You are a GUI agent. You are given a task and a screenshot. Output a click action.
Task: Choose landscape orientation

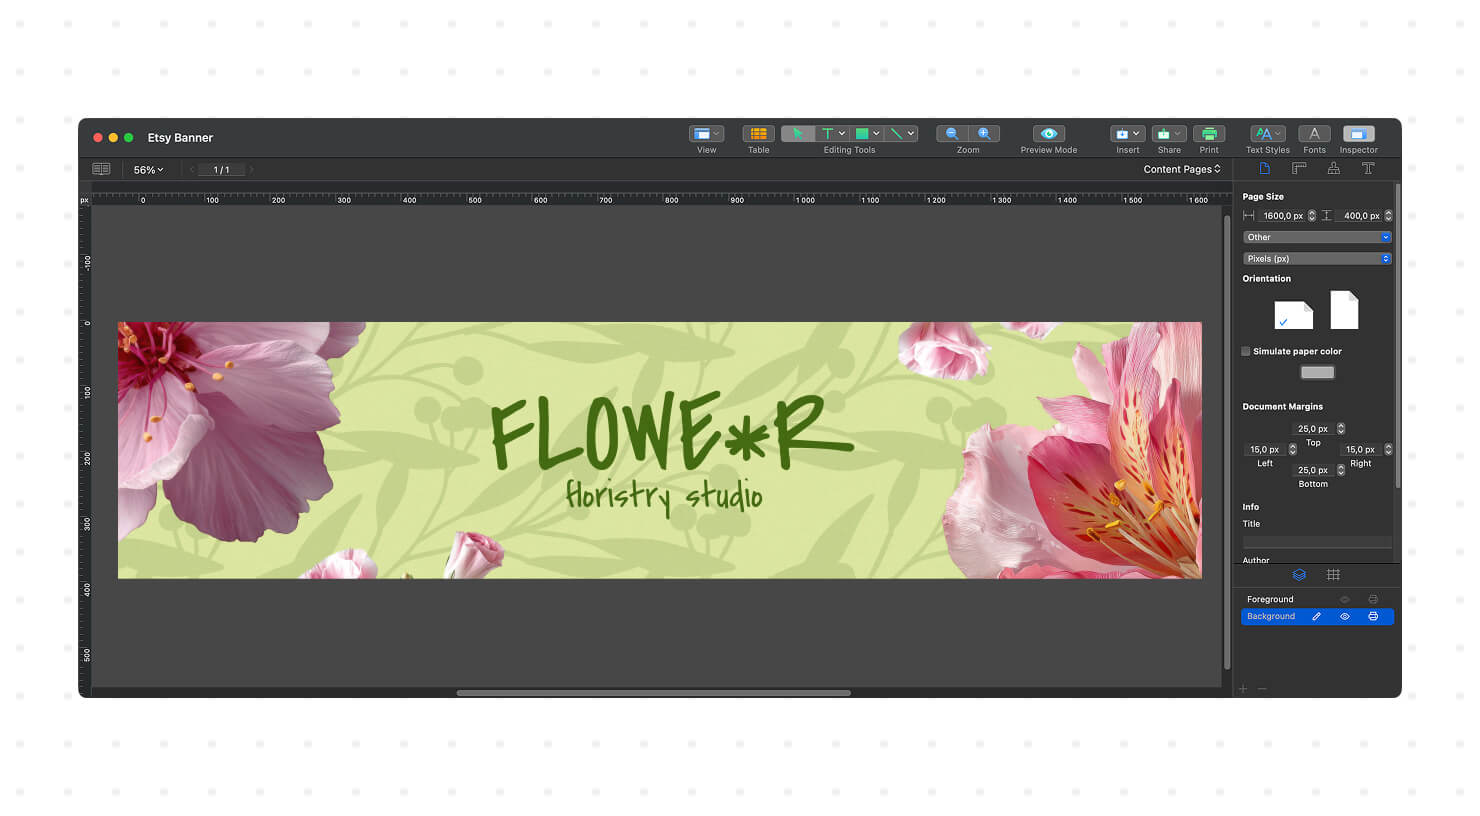point(1294,315)
